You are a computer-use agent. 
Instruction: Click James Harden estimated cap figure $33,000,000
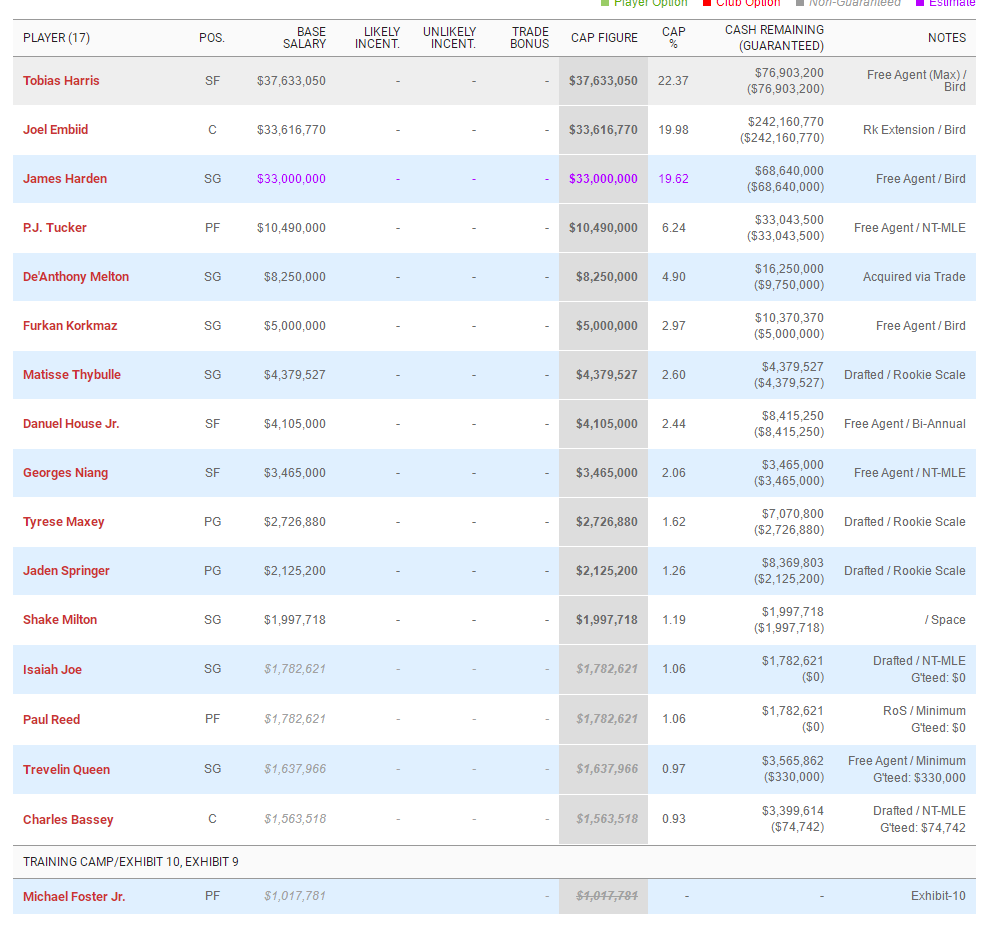pos(603,178)
